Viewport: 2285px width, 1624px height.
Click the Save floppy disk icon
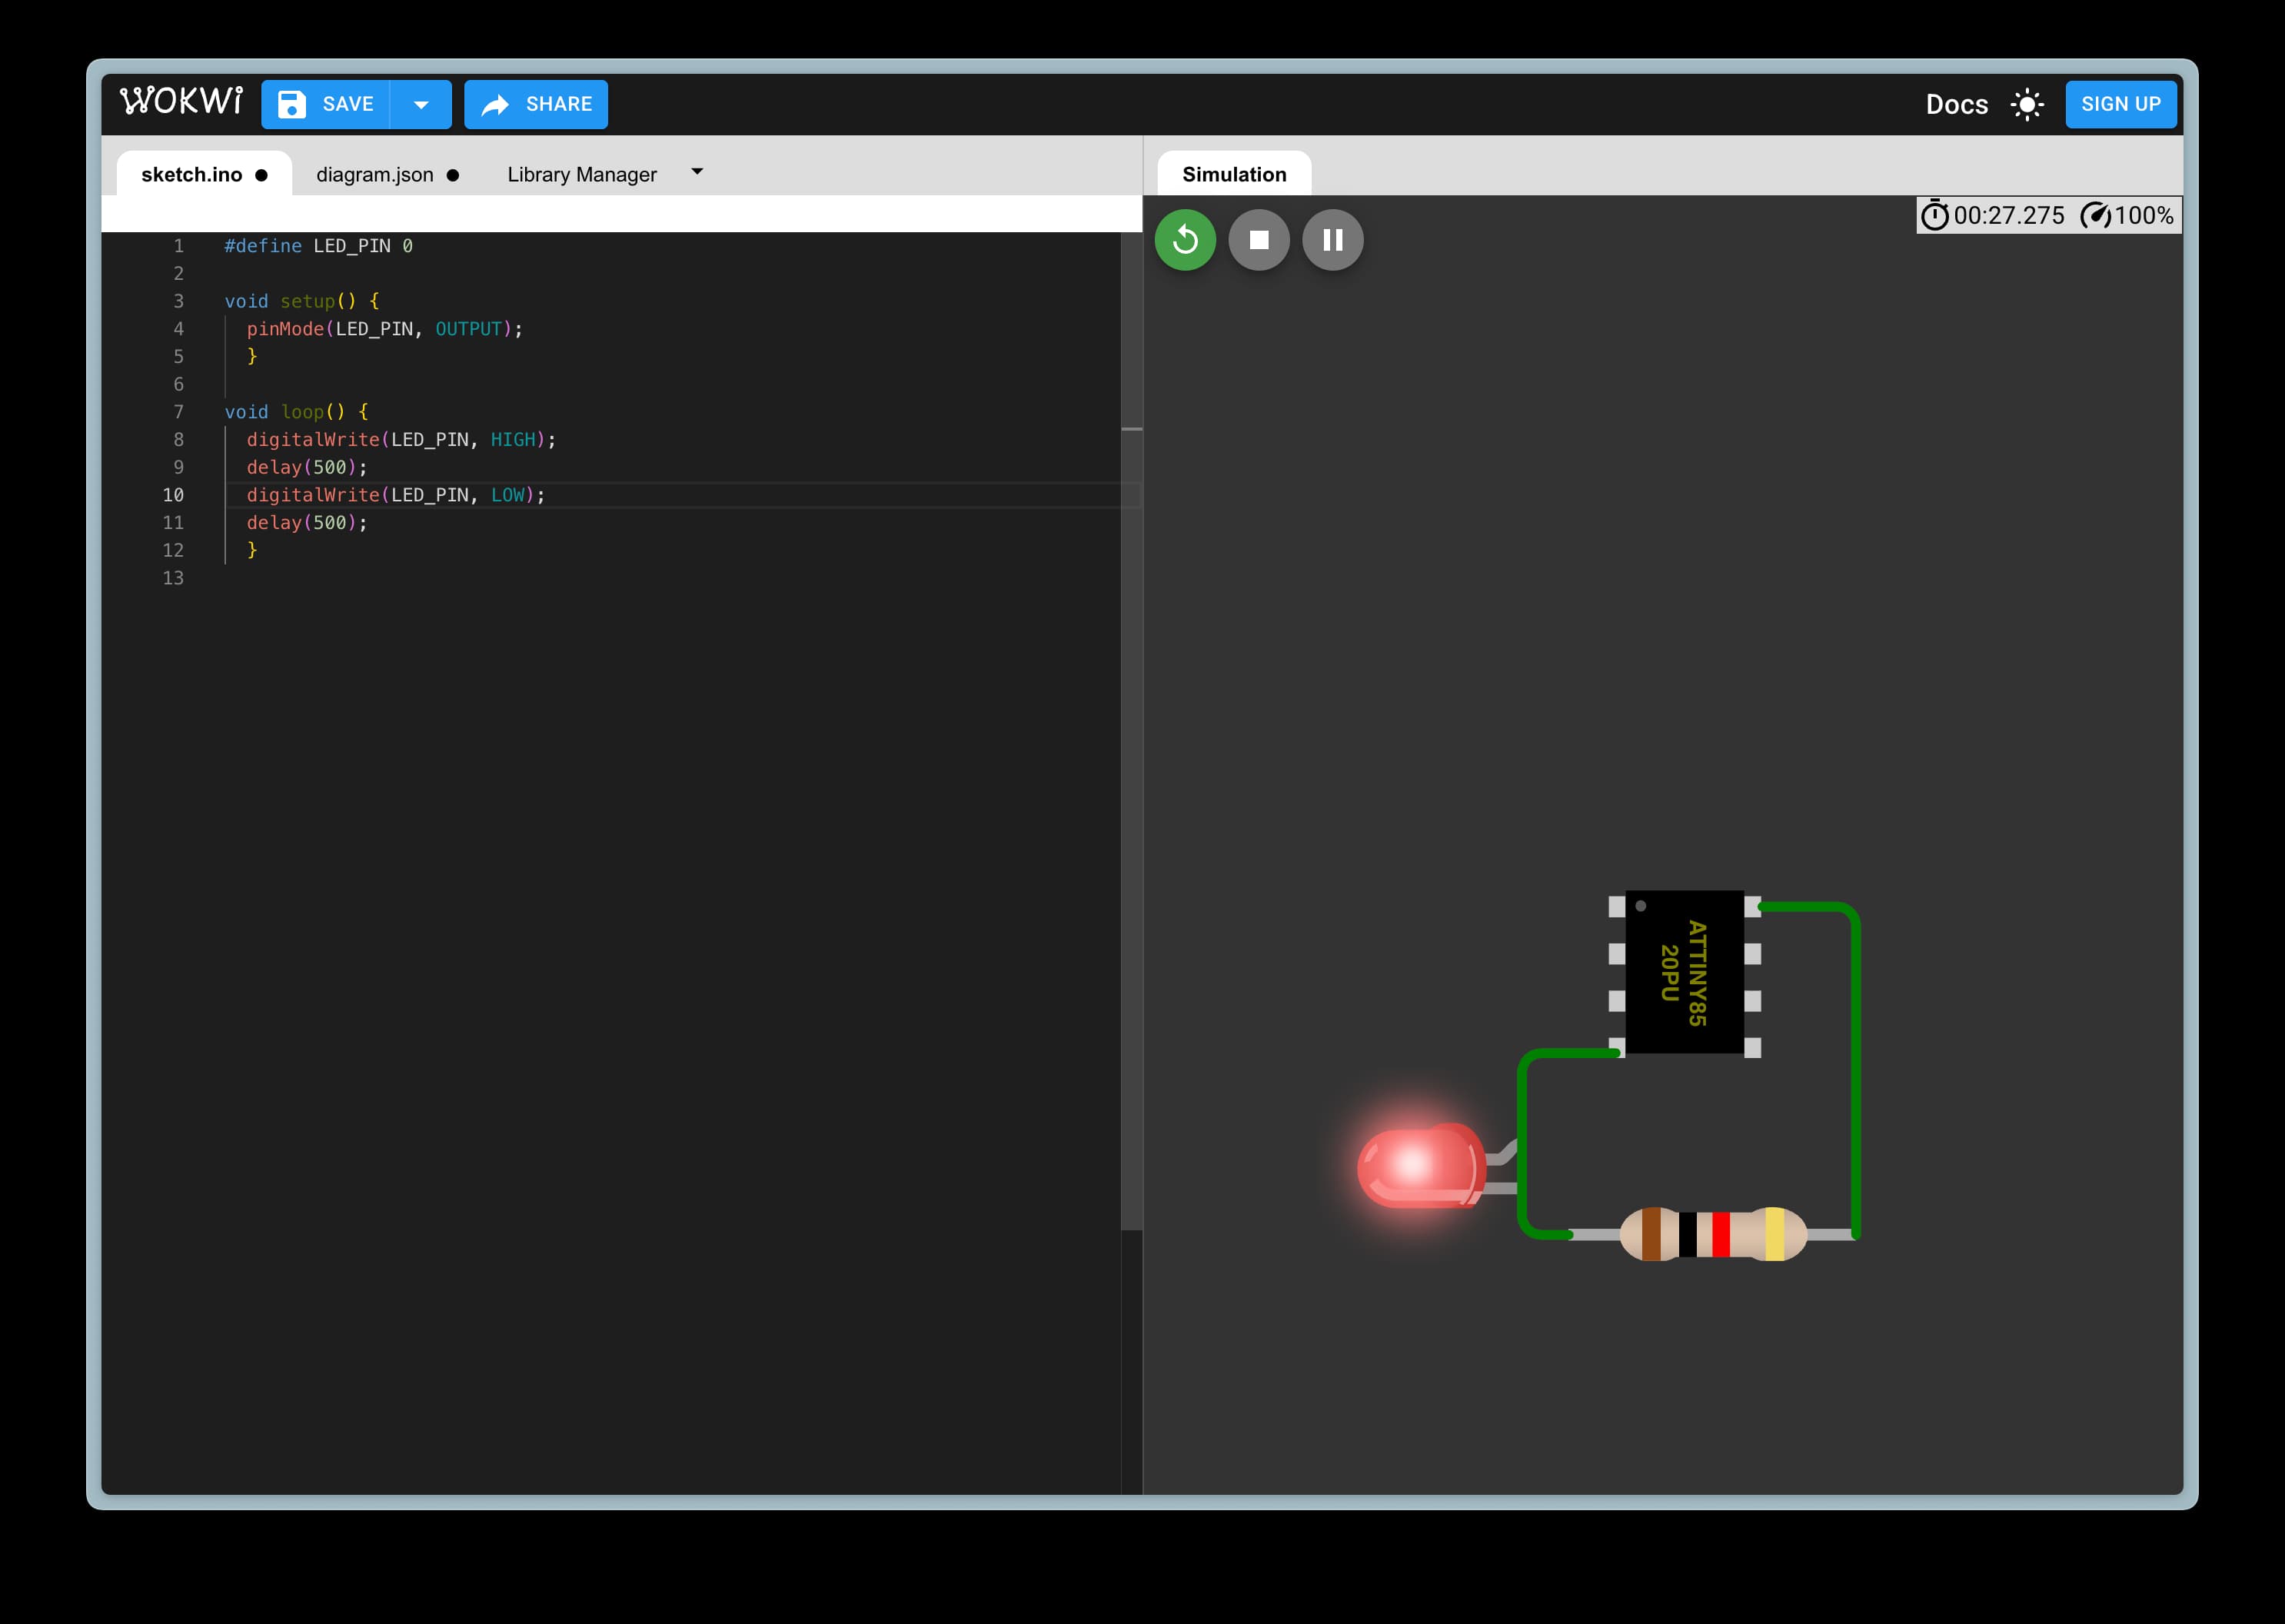291,104
